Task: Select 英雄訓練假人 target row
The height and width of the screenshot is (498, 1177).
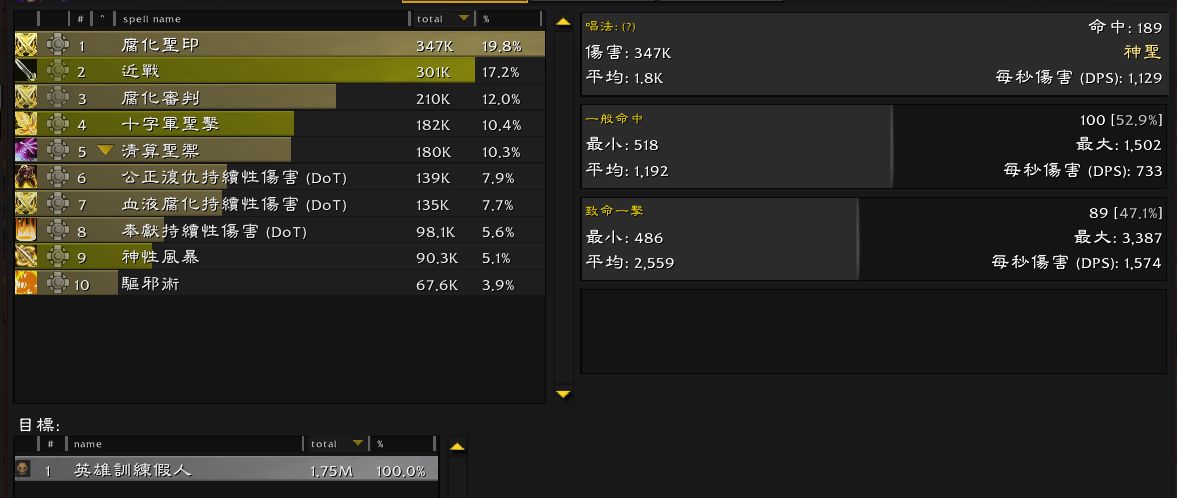Action: point(227,470)
